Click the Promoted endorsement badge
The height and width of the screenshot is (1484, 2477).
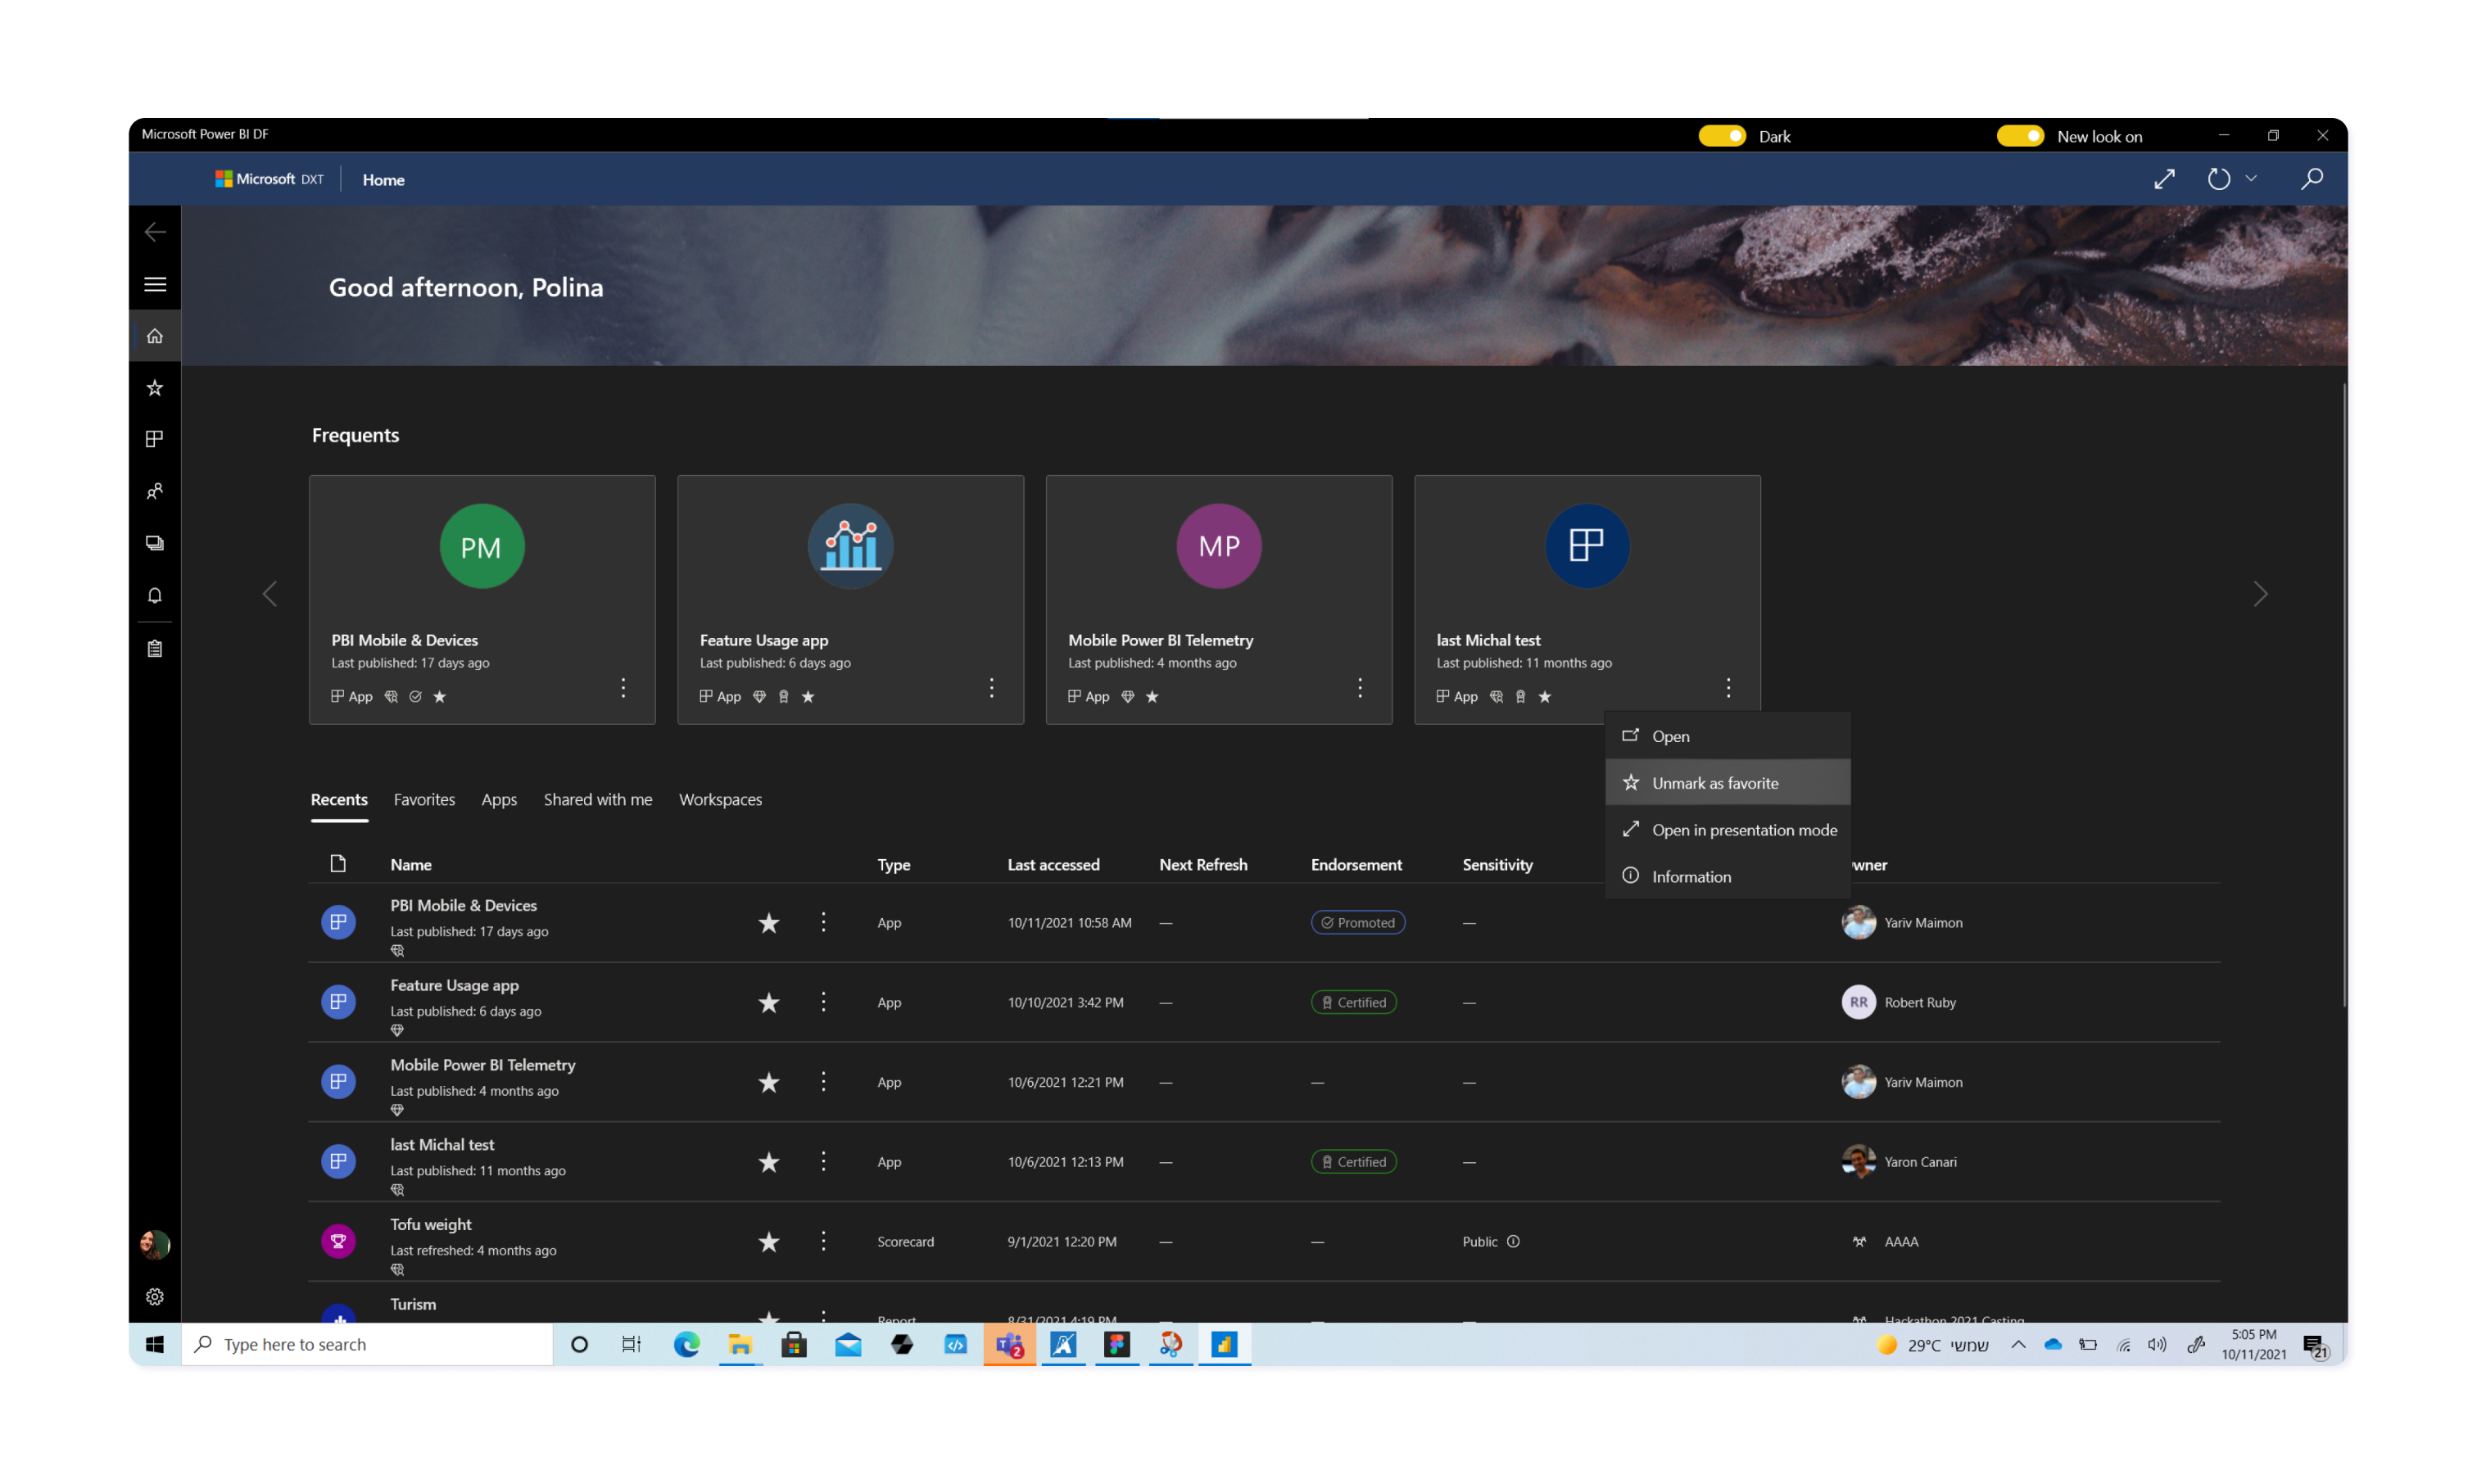[1357, 922]
